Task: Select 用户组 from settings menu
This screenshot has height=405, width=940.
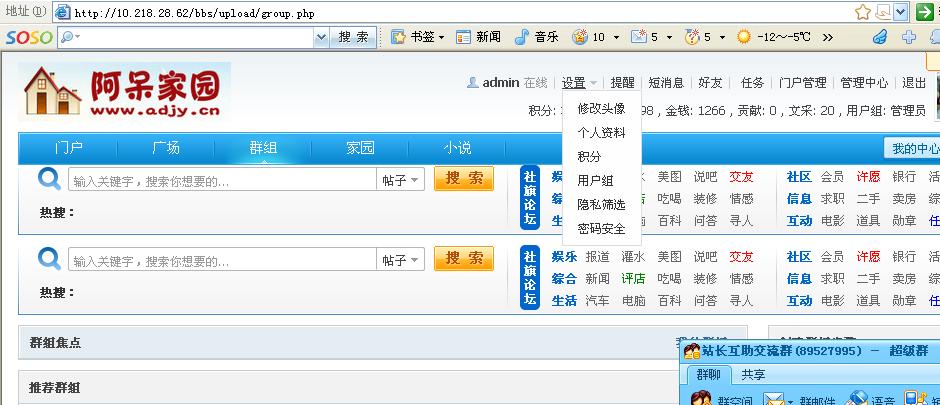Action: [x=595, y=180]
